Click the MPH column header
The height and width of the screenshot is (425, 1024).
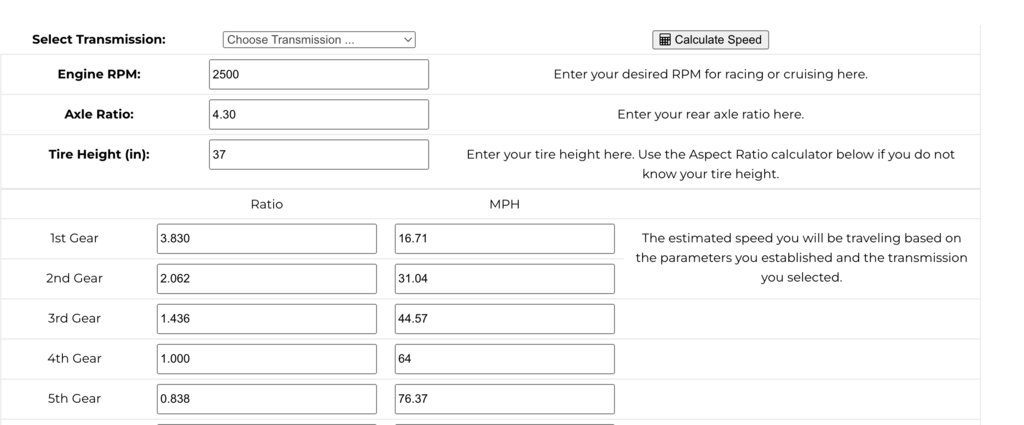point(505,204)
